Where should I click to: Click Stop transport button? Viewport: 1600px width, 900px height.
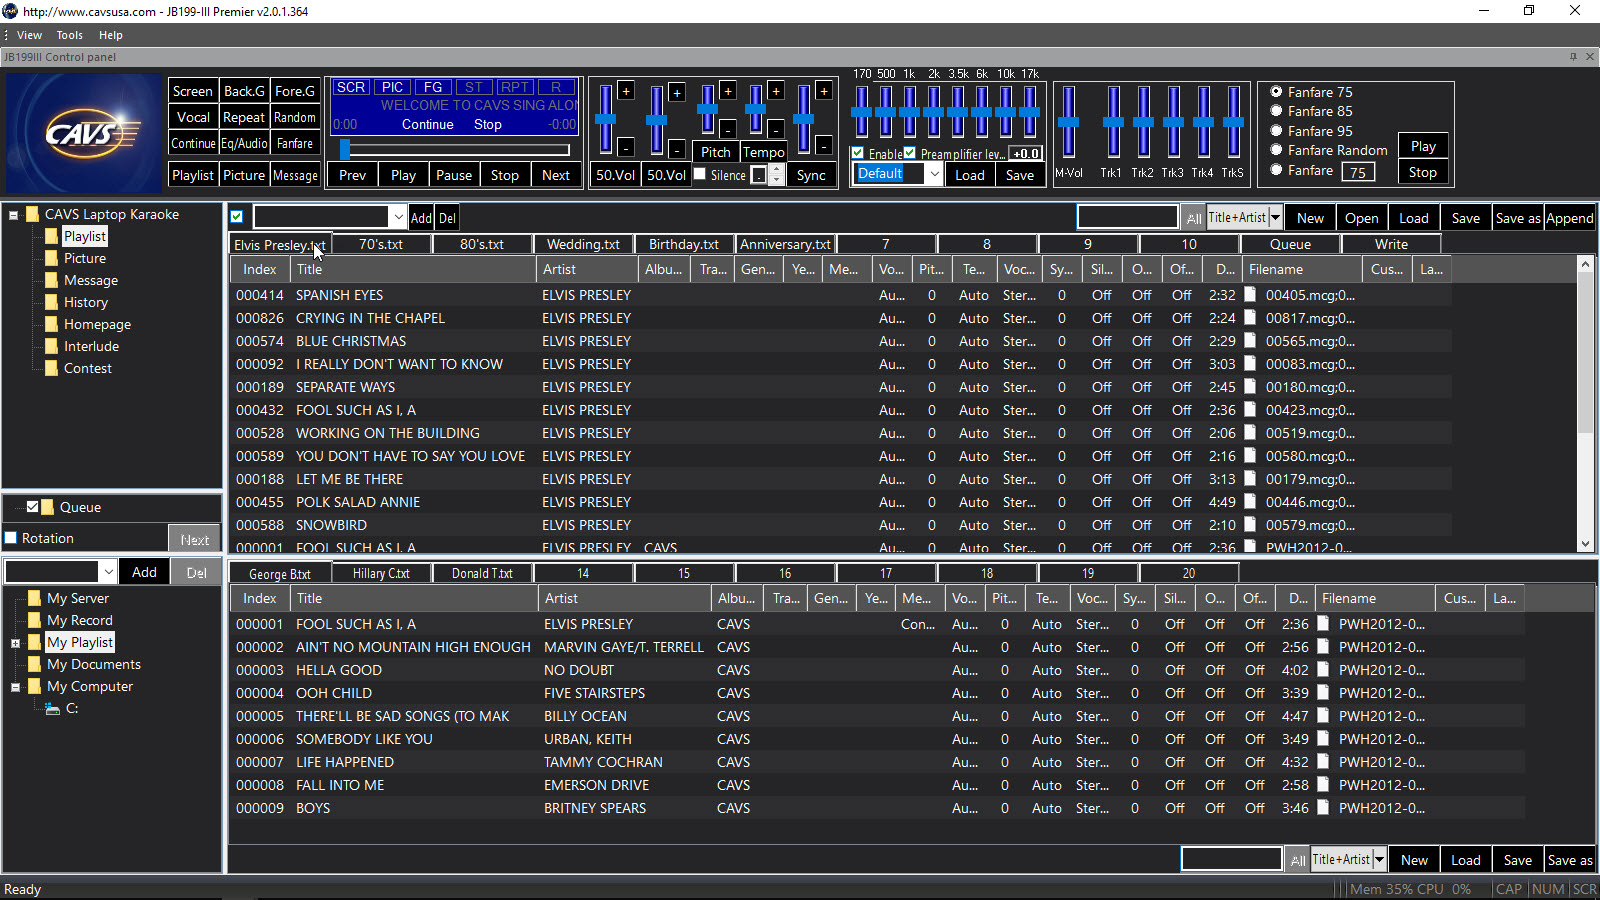tap(505, 175)
